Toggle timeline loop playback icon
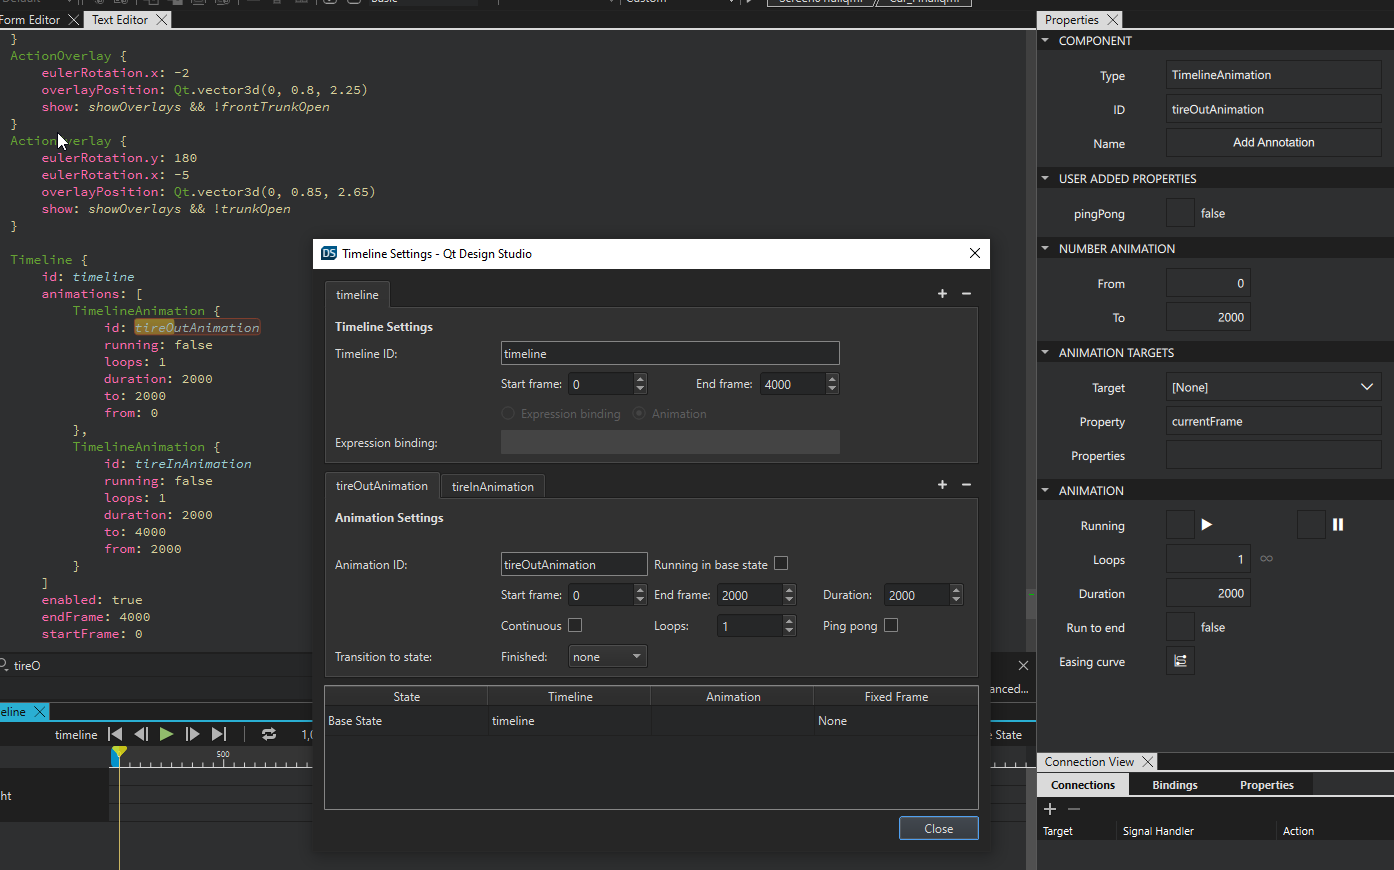 268,734
